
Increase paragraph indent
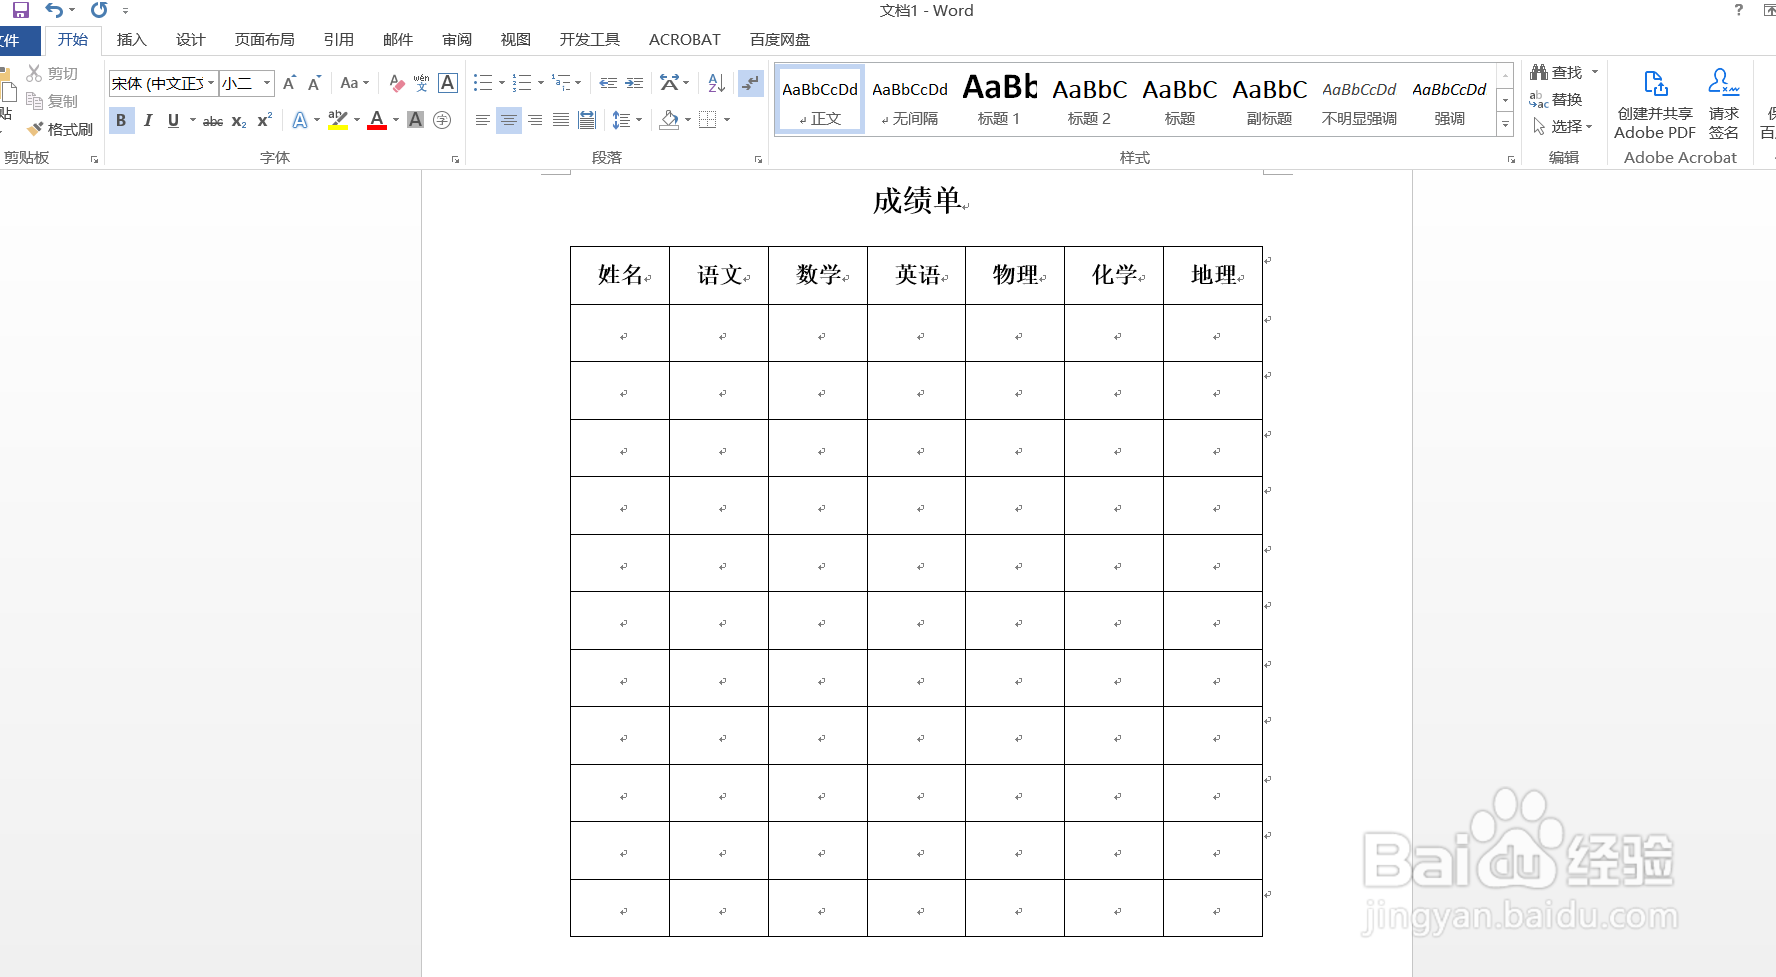pyautogui.click(x=634, y=83)
